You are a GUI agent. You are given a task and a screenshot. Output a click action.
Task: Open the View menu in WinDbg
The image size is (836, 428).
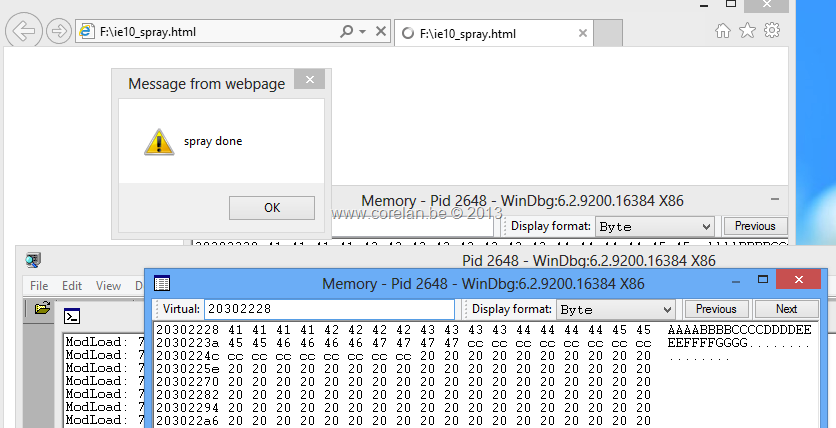point(108,286)
